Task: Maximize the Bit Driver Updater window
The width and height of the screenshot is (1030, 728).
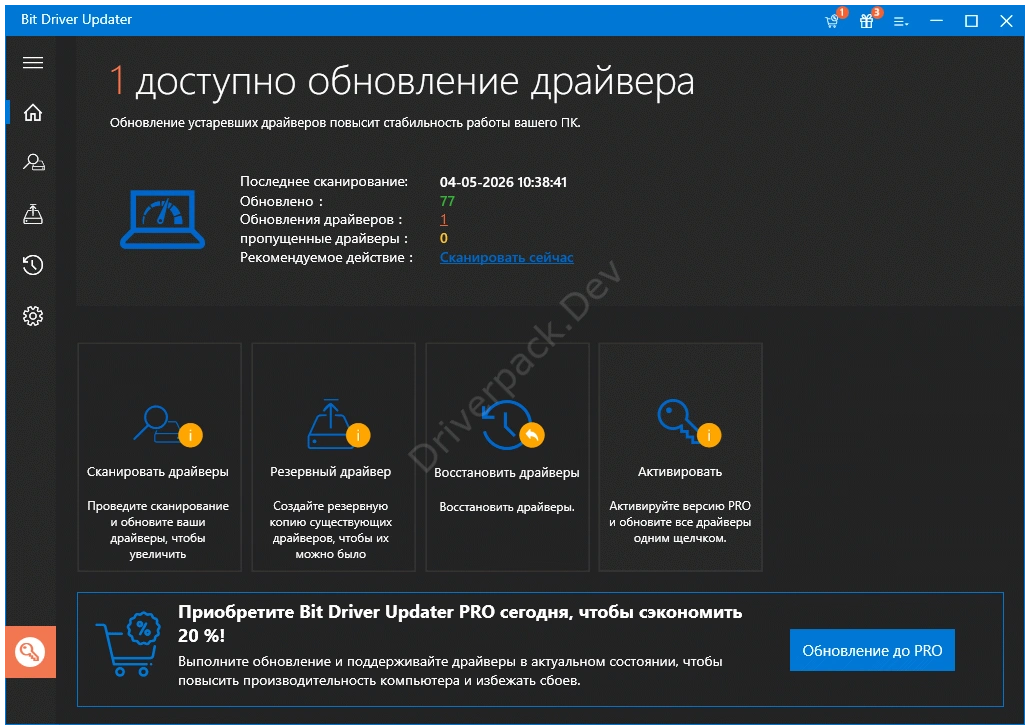Action: coord(972,20)
